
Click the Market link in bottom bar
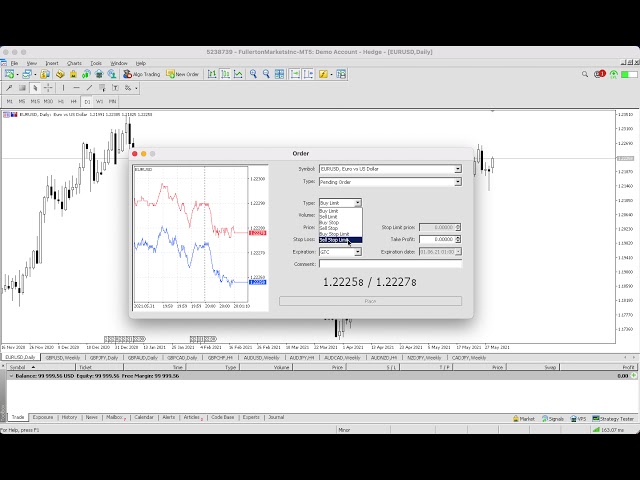(x=524, y=419)
